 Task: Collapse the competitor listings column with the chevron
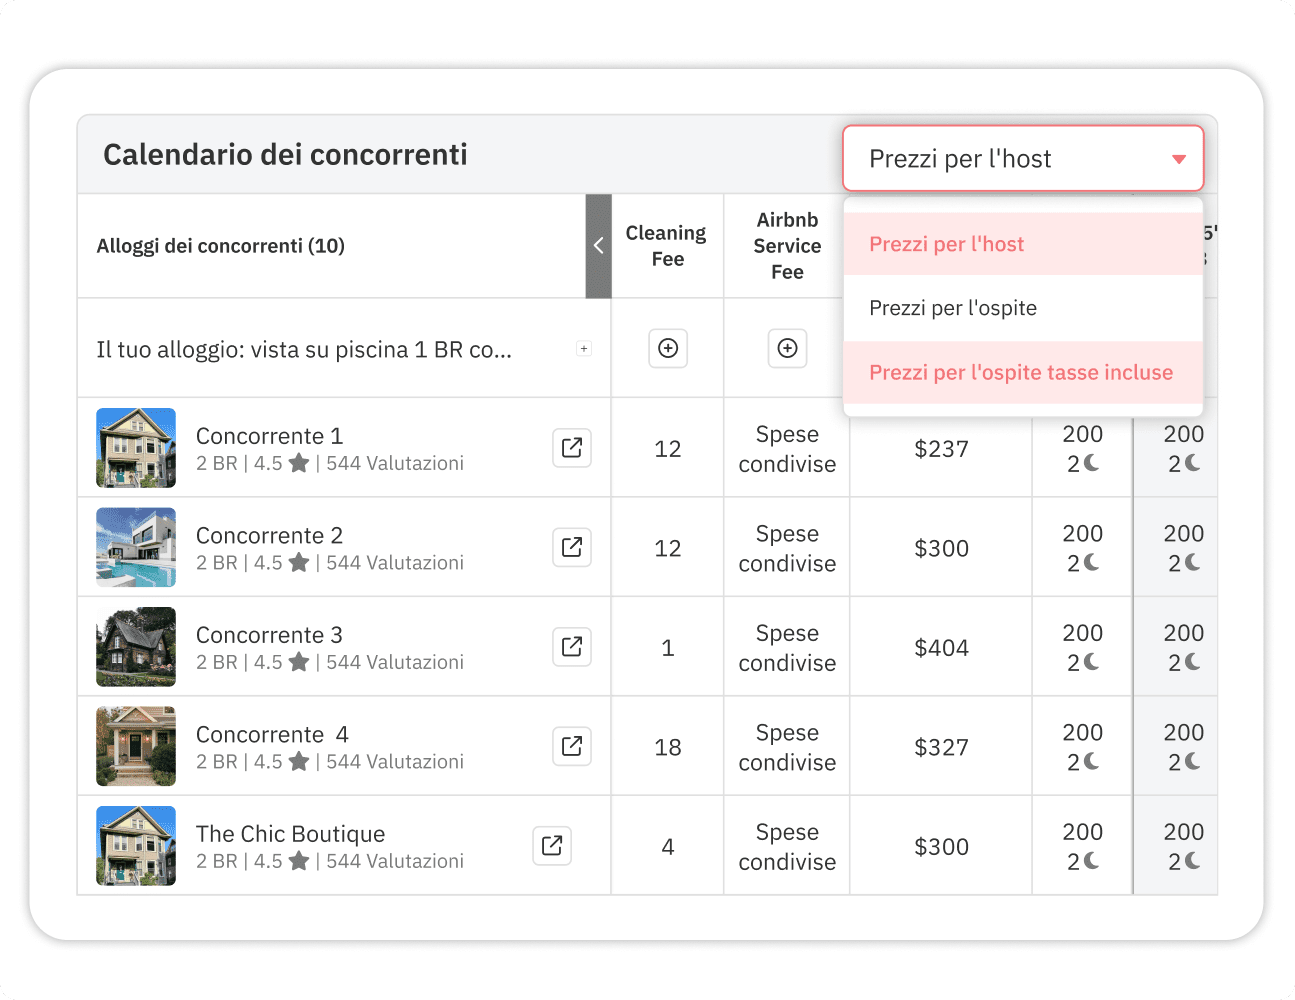click(x=598, y=245)
